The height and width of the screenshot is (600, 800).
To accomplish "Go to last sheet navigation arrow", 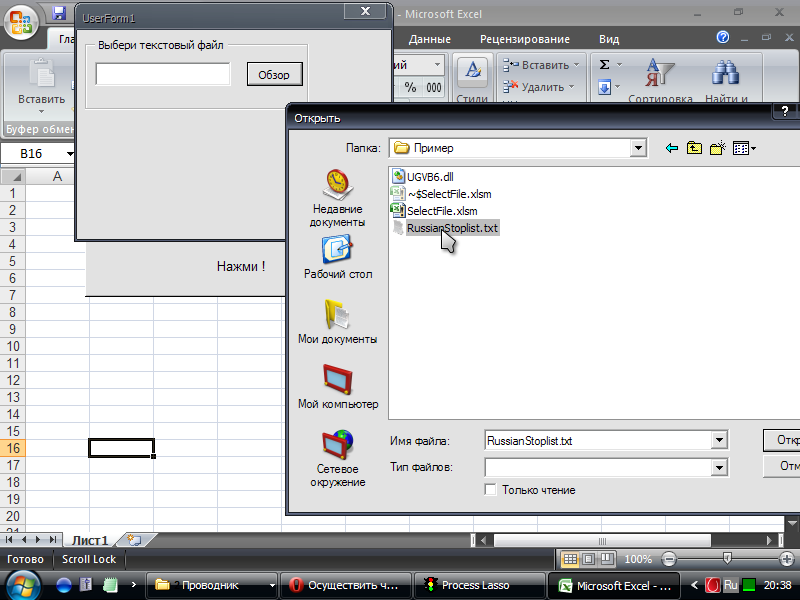I will tap(52, 539).
